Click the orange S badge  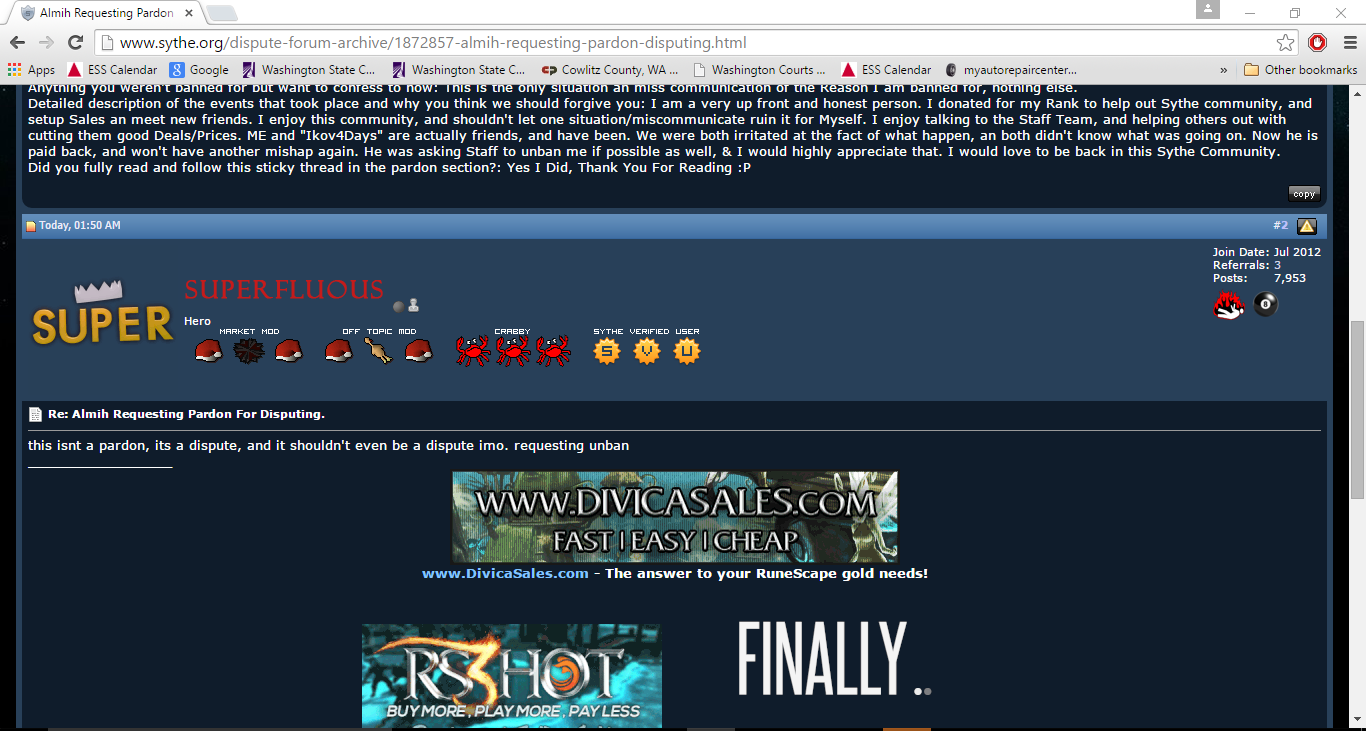607,351
